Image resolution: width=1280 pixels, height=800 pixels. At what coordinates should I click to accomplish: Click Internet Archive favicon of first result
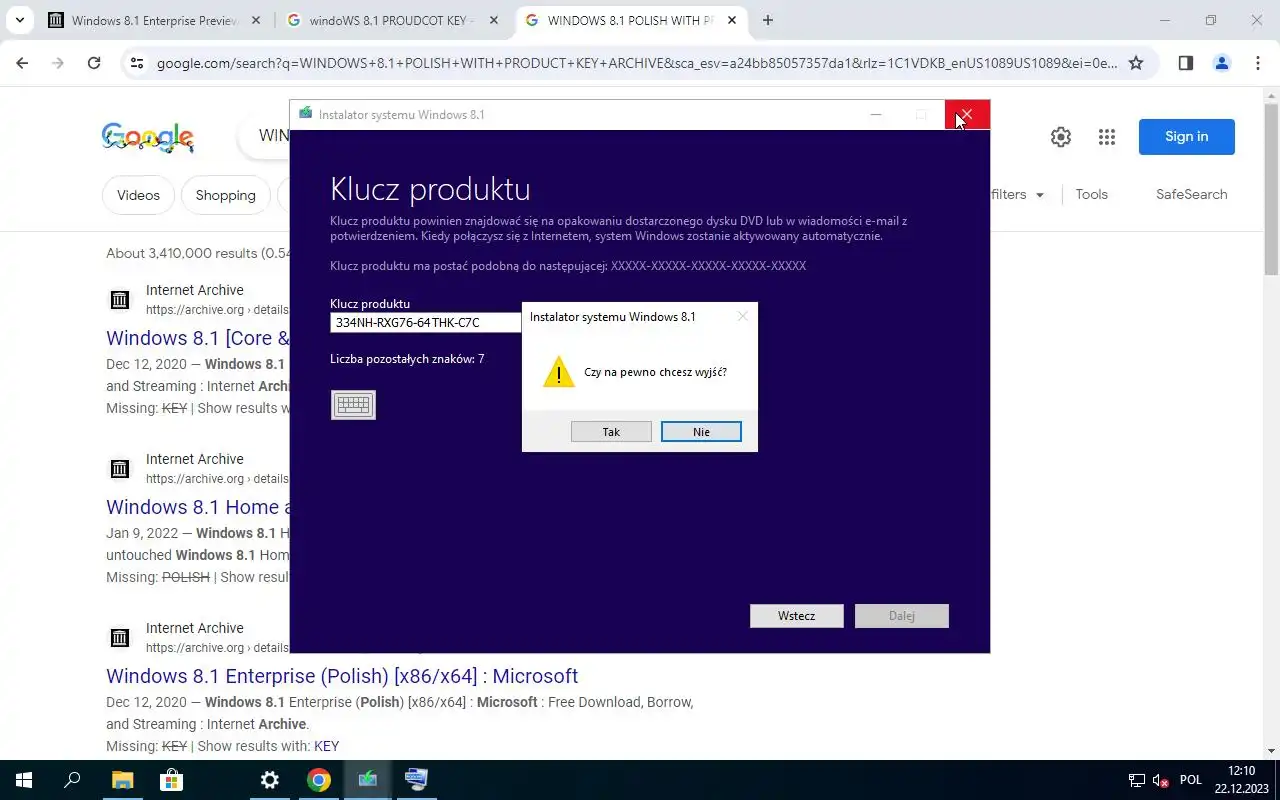click(x=119, y=299)
